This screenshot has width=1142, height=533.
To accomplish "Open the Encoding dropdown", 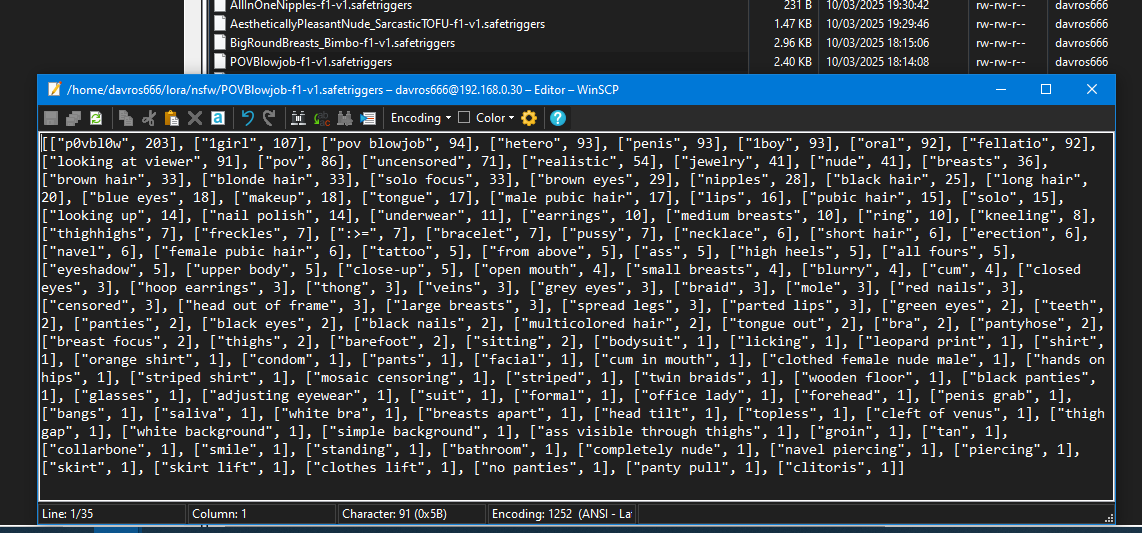I will (421, 118).
